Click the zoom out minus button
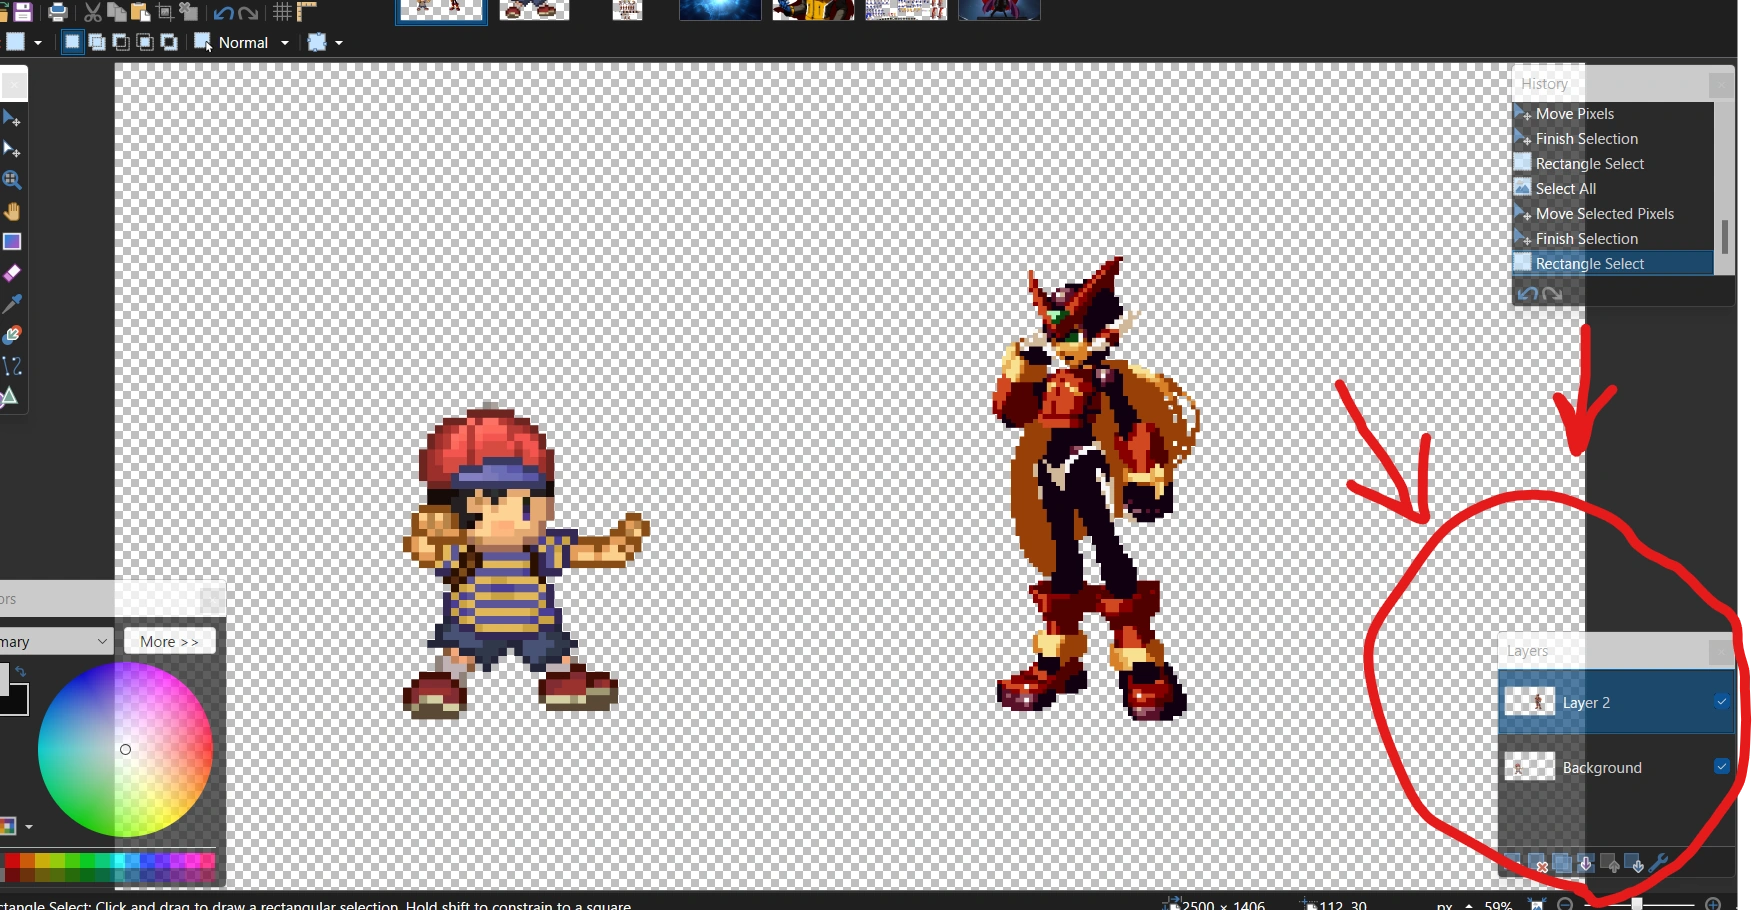1752x910 pixels. [1566, 904]
